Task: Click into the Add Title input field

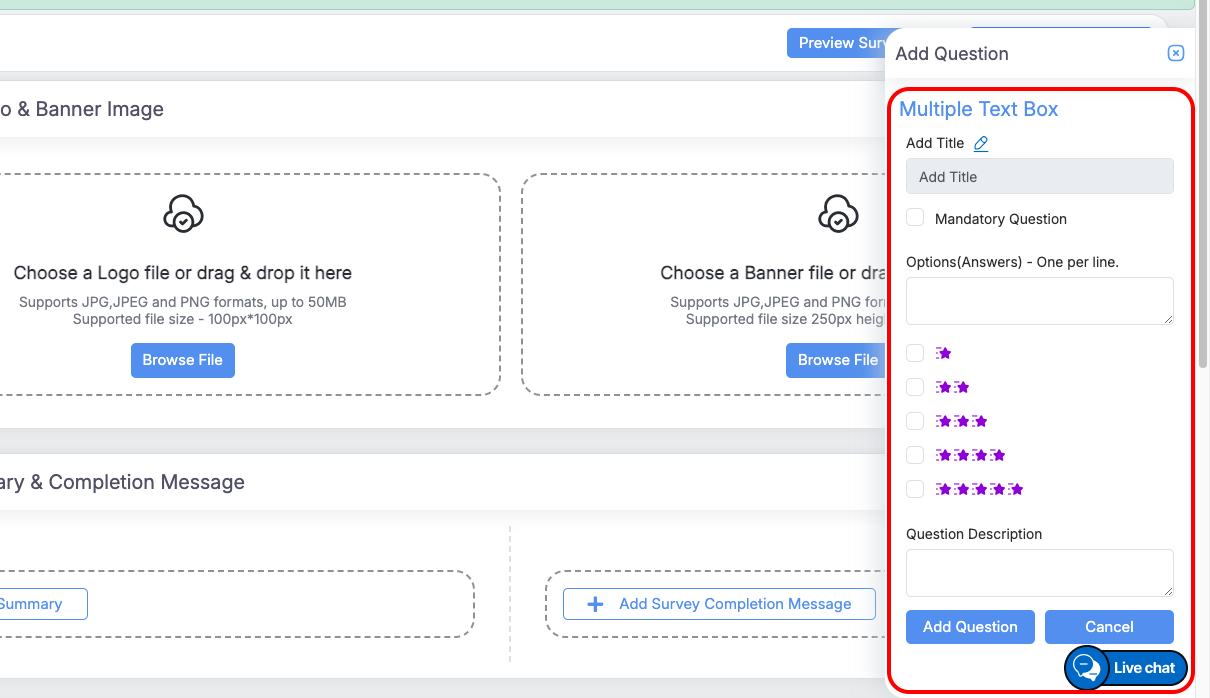Action: point(1039,177)
